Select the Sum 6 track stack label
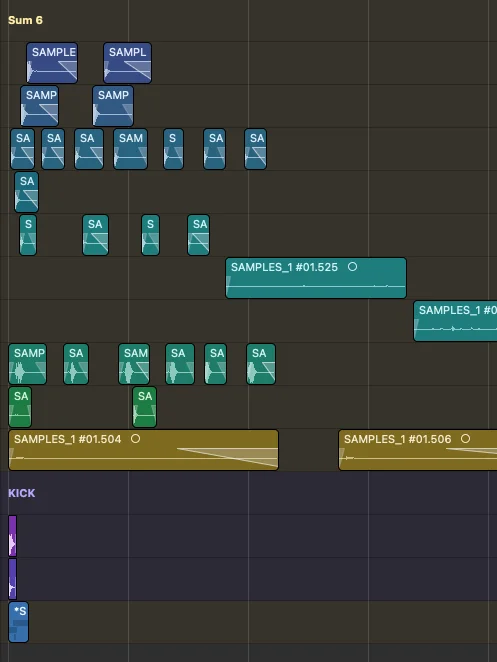Viewport: 497px width, 662px height. (25, 20)
